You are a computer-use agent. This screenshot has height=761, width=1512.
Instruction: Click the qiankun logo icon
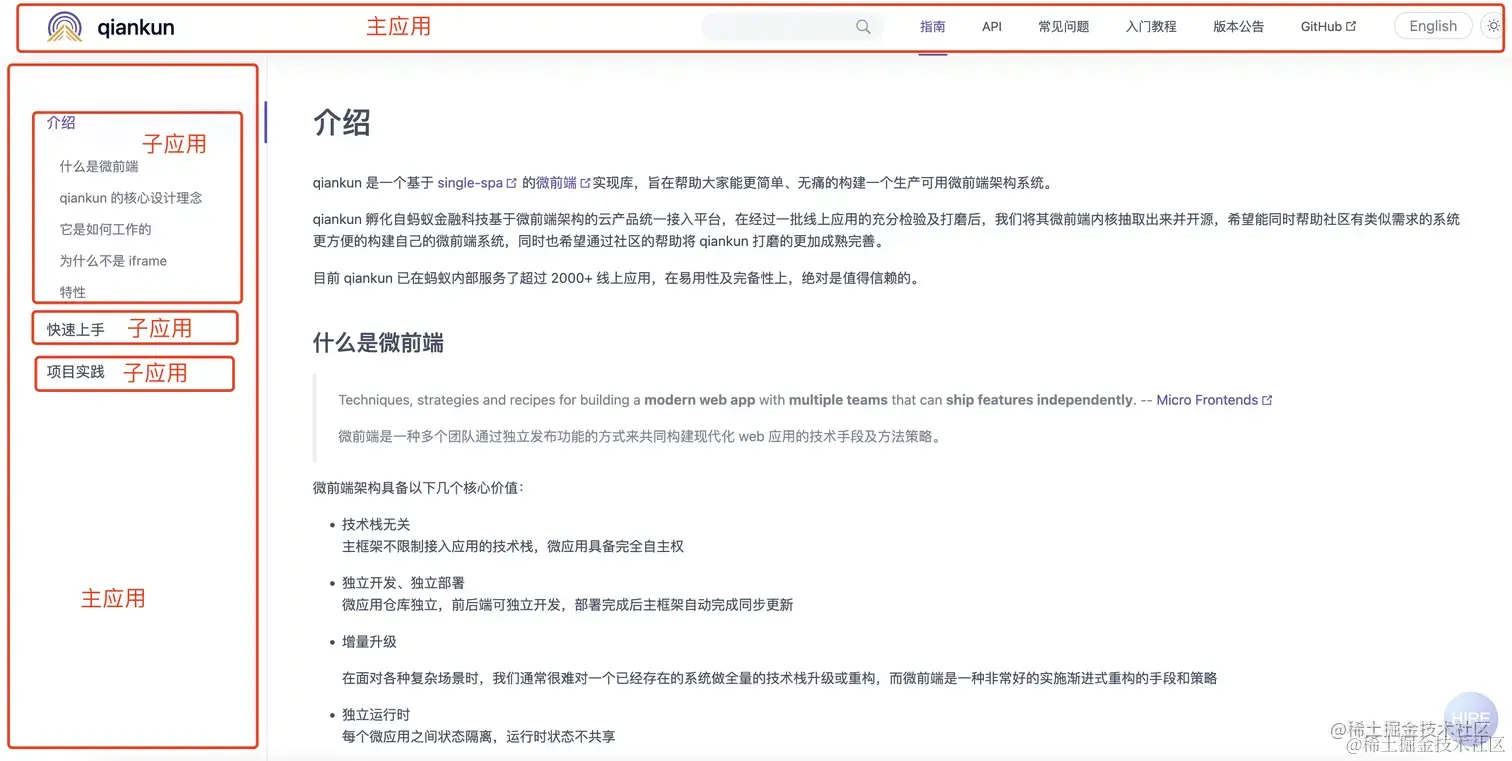[x=65, y=27]
